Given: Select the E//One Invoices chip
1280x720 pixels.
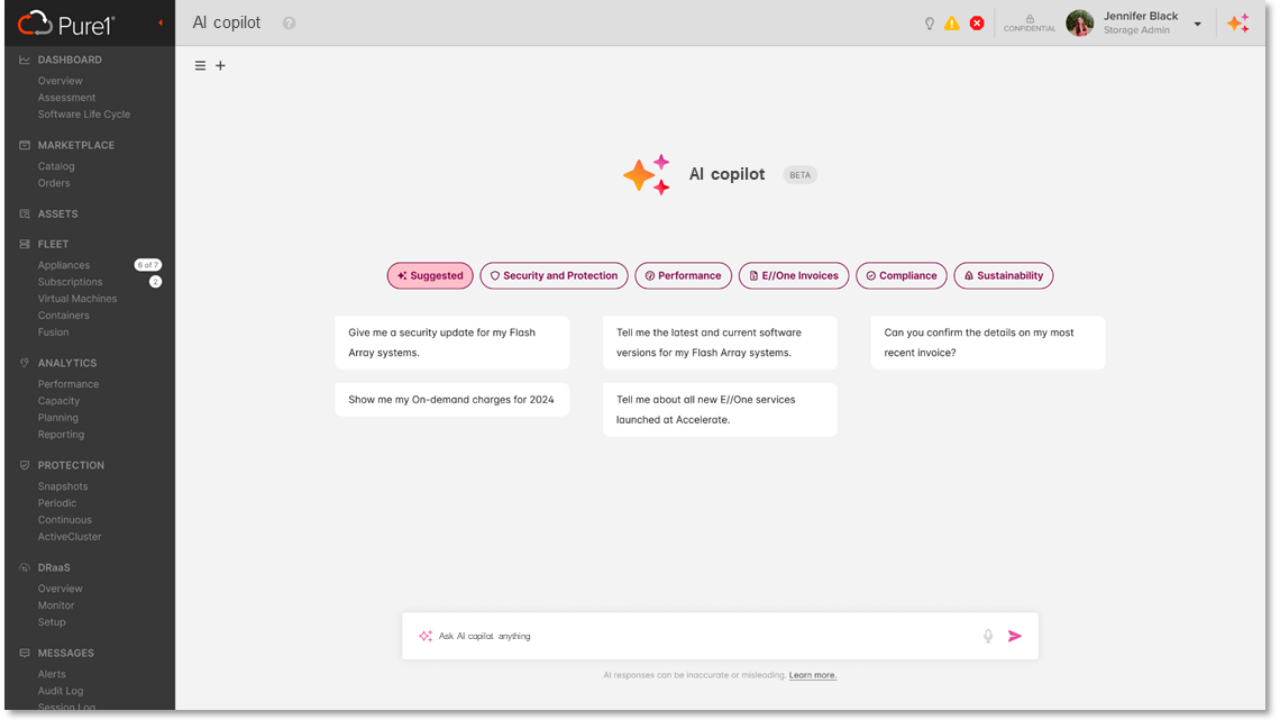Looking at the screenshot, I should coord(794,276).
